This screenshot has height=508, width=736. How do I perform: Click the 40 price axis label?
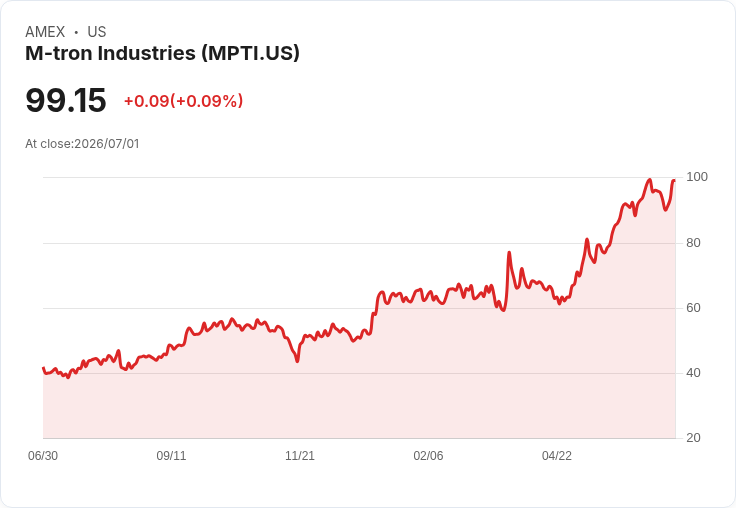click(x=693, y=373)
